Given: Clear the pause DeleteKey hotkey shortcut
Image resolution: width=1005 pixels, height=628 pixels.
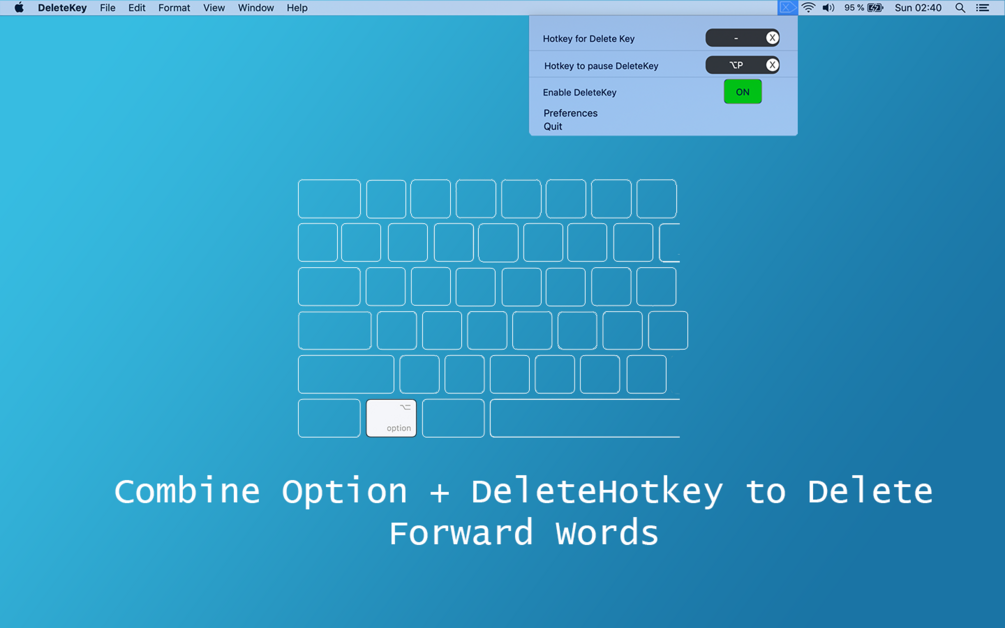Looking at the screenshot, I should pyautogui.click(x=772, y=65).
